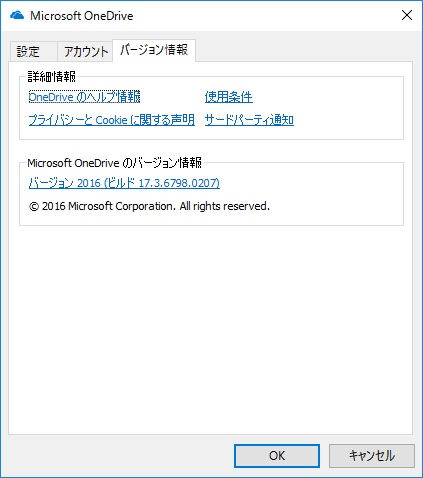Click the OneDrive cloud icon in title bar
This screenshot has width=423, height=478.
click(x=17, y=16)
